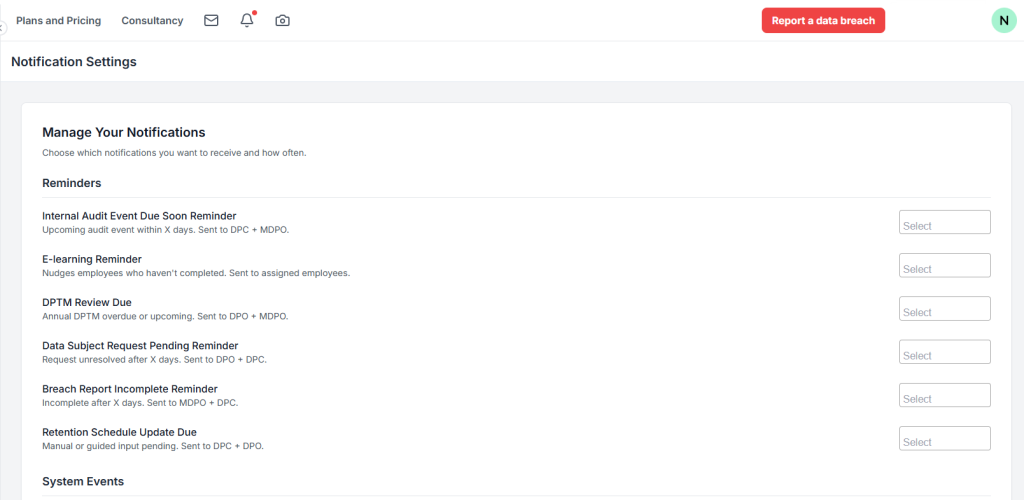Open the mail envelope icon
The width and height of the screenshot is (1024, 500).
(211, 20)
